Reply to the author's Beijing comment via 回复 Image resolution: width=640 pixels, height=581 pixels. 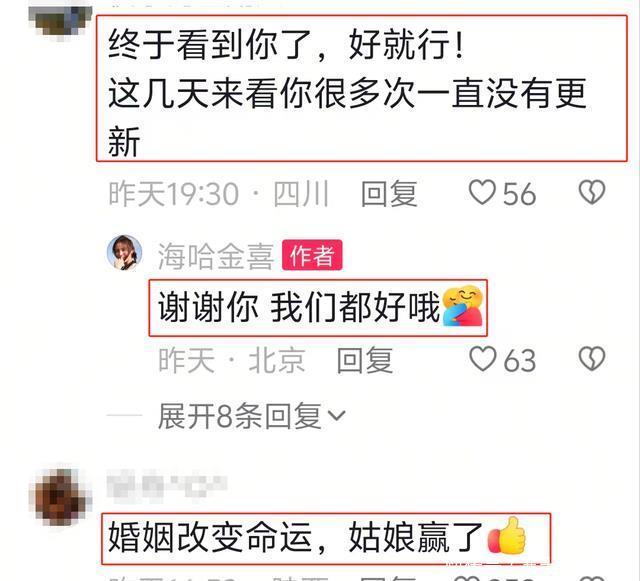coord(365,360)
